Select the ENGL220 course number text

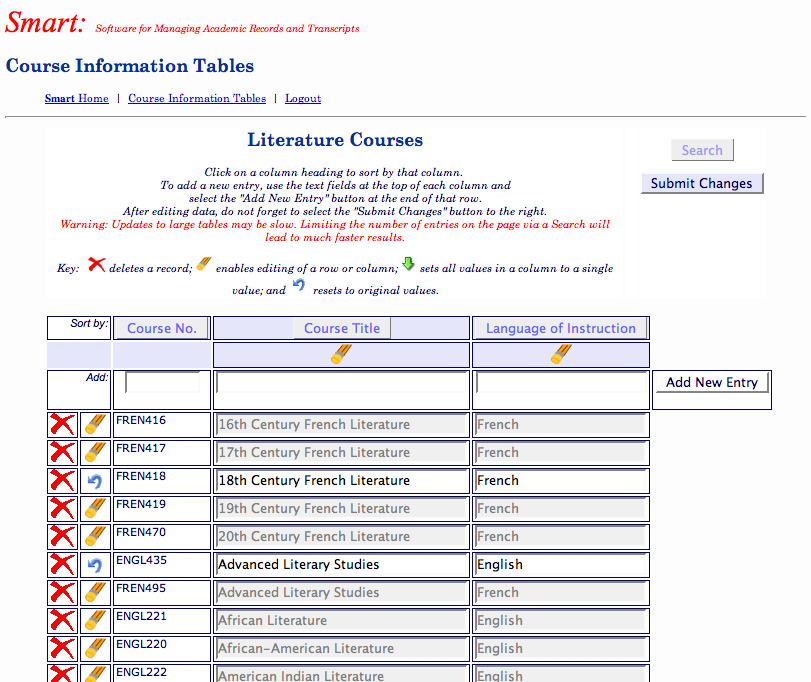(x=141, y=644)
